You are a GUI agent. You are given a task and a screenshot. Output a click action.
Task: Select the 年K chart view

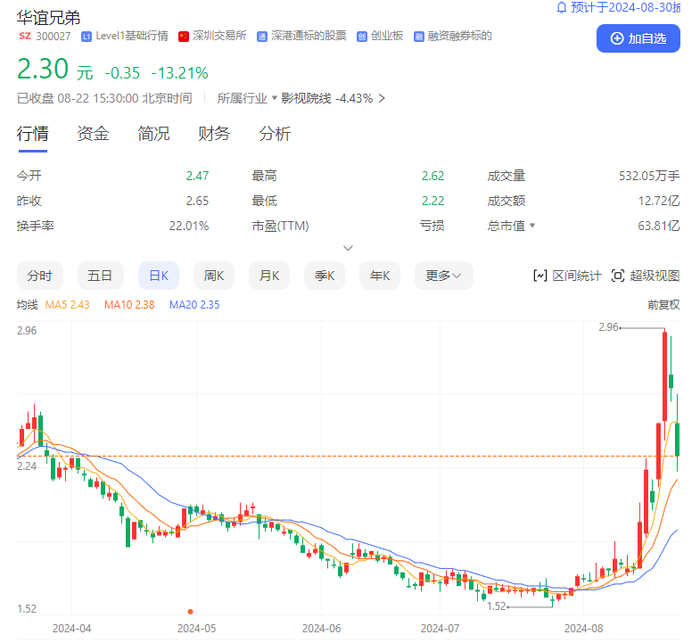pos(380,276)
